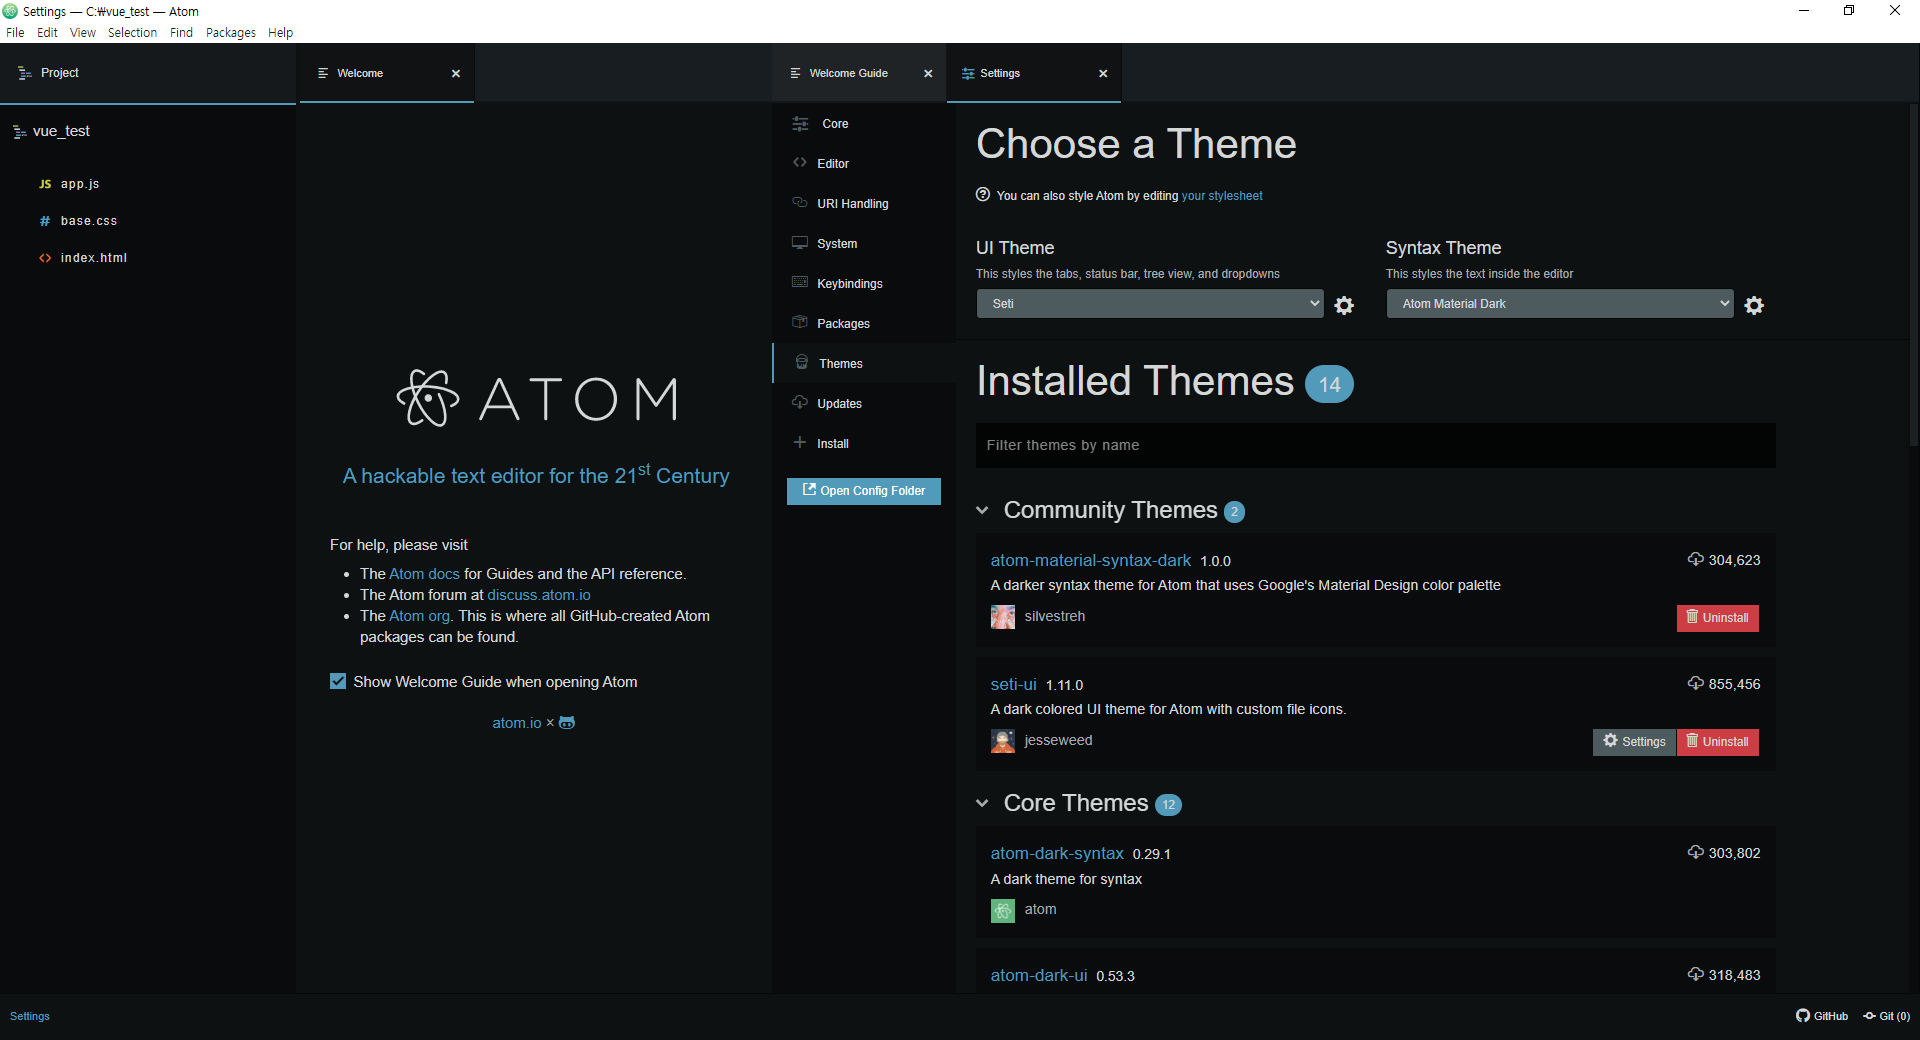Image resolution: width=1920 pixels, height=1040 pixels.
Task: Click download count icon for seti-ui
Action: click(1696, 684)
